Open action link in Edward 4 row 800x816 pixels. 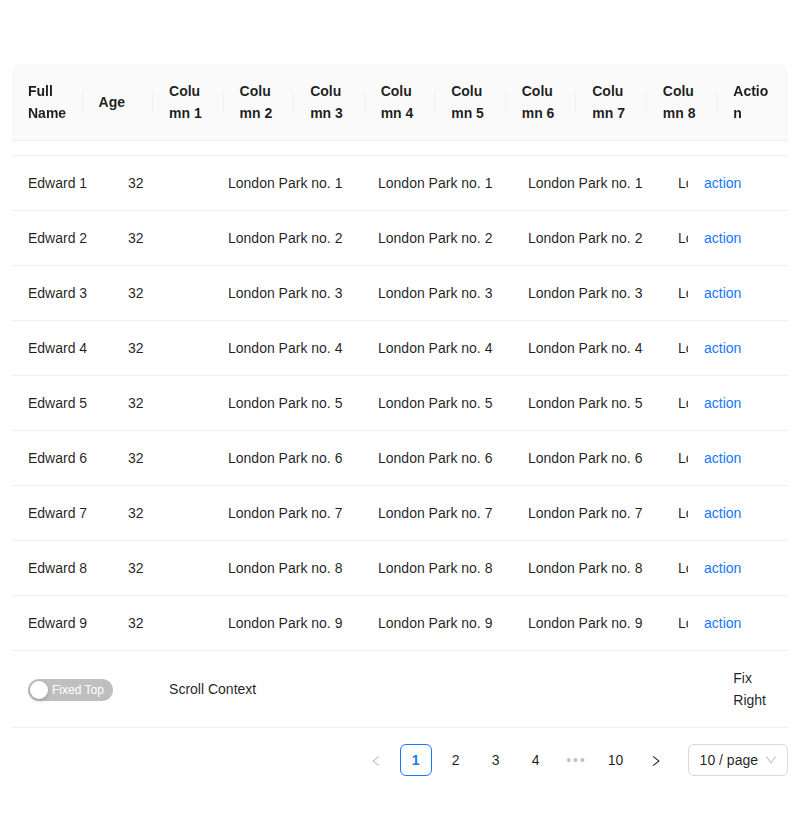tap(722, 348)
